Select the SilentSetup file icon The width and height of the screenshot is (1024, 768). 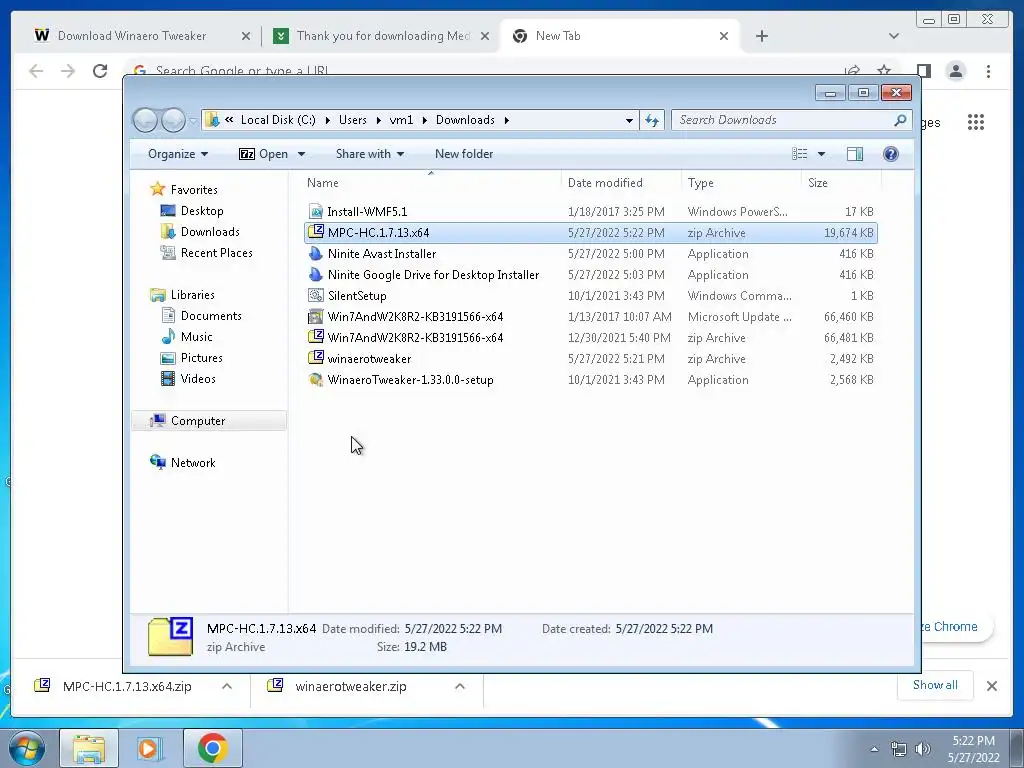(316, 295)
